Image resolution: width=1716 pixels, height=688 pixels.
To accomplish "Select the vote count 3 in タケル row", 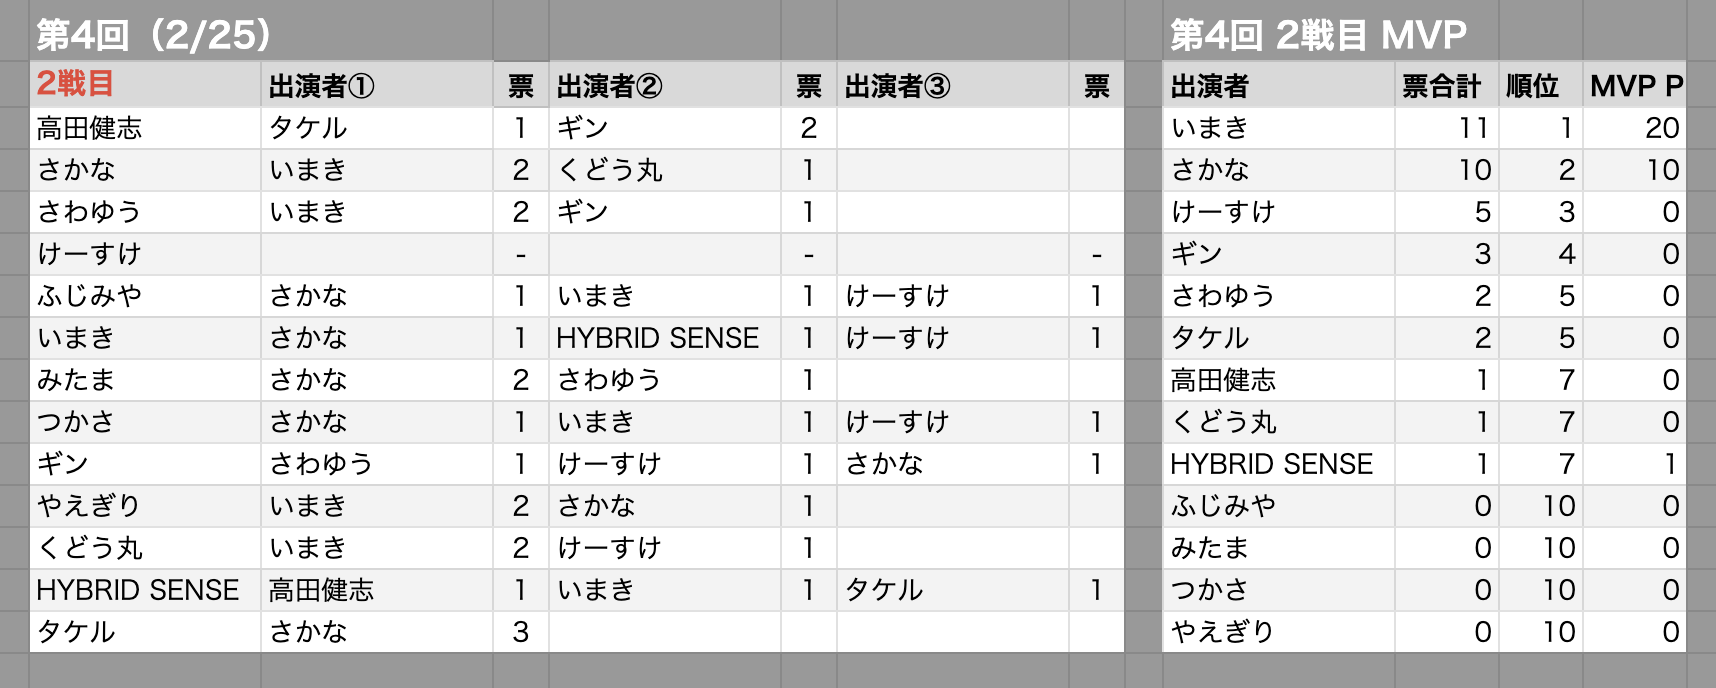I will coord(521,632).
